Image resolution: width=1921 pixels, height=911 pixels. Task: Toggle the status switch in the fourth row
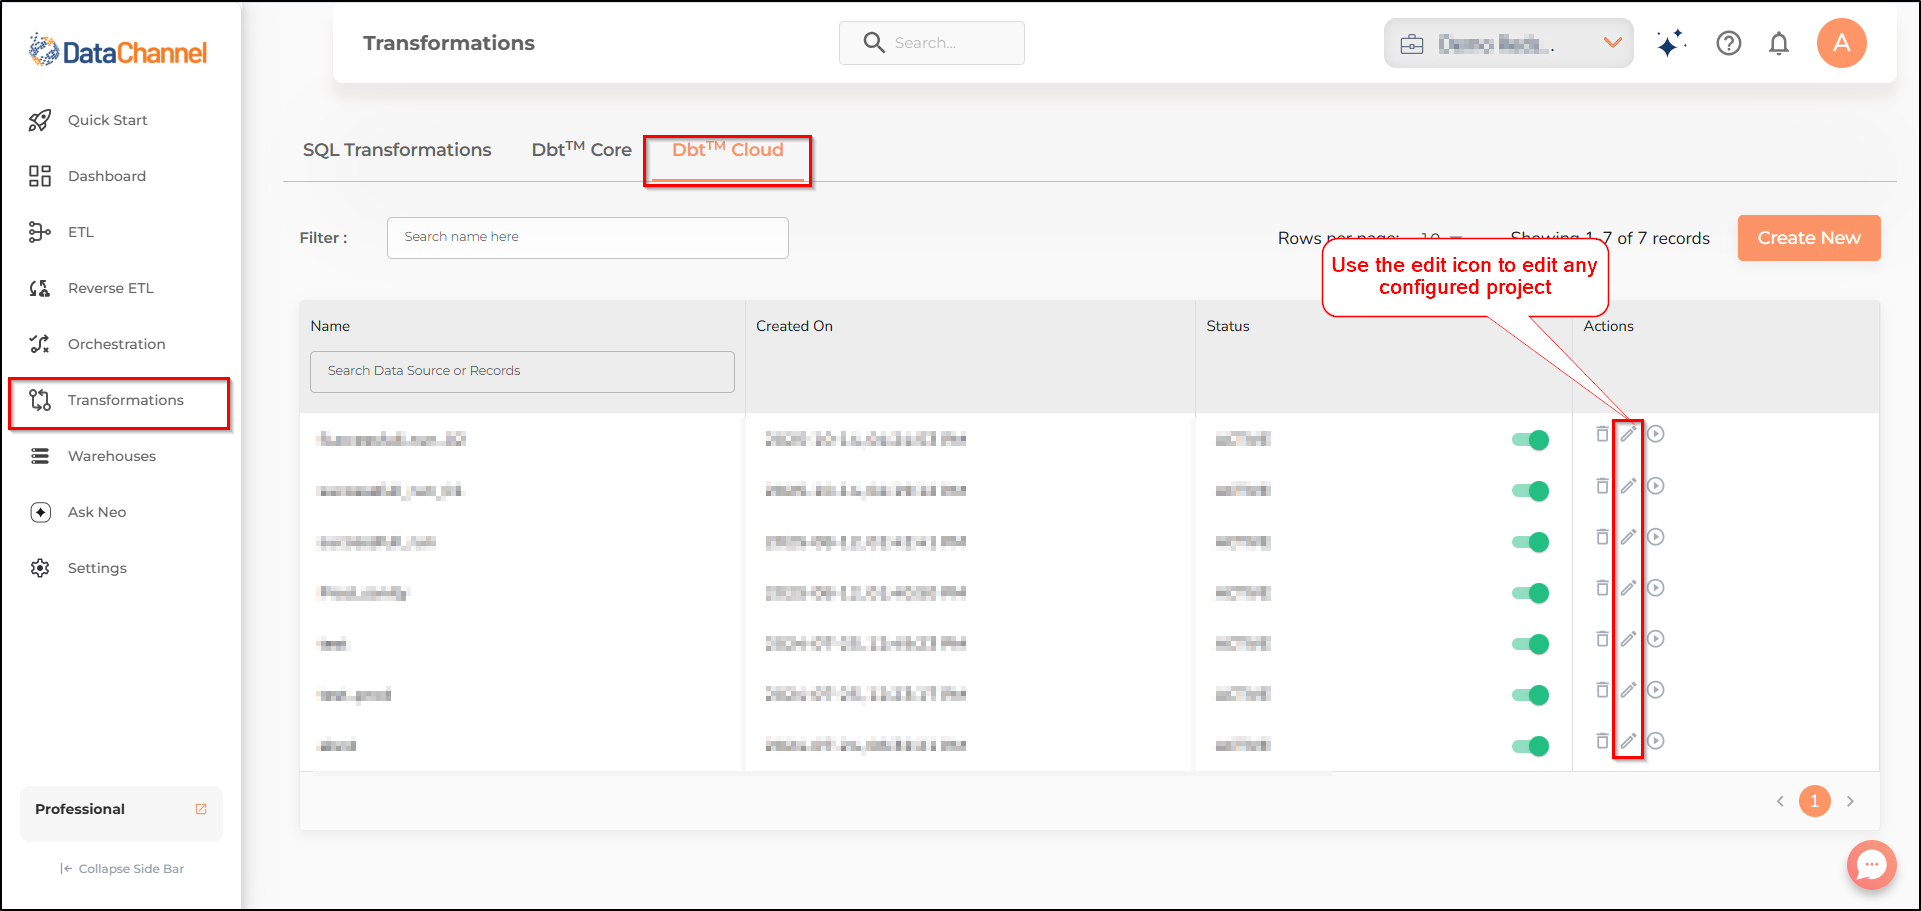[1530, 593]
